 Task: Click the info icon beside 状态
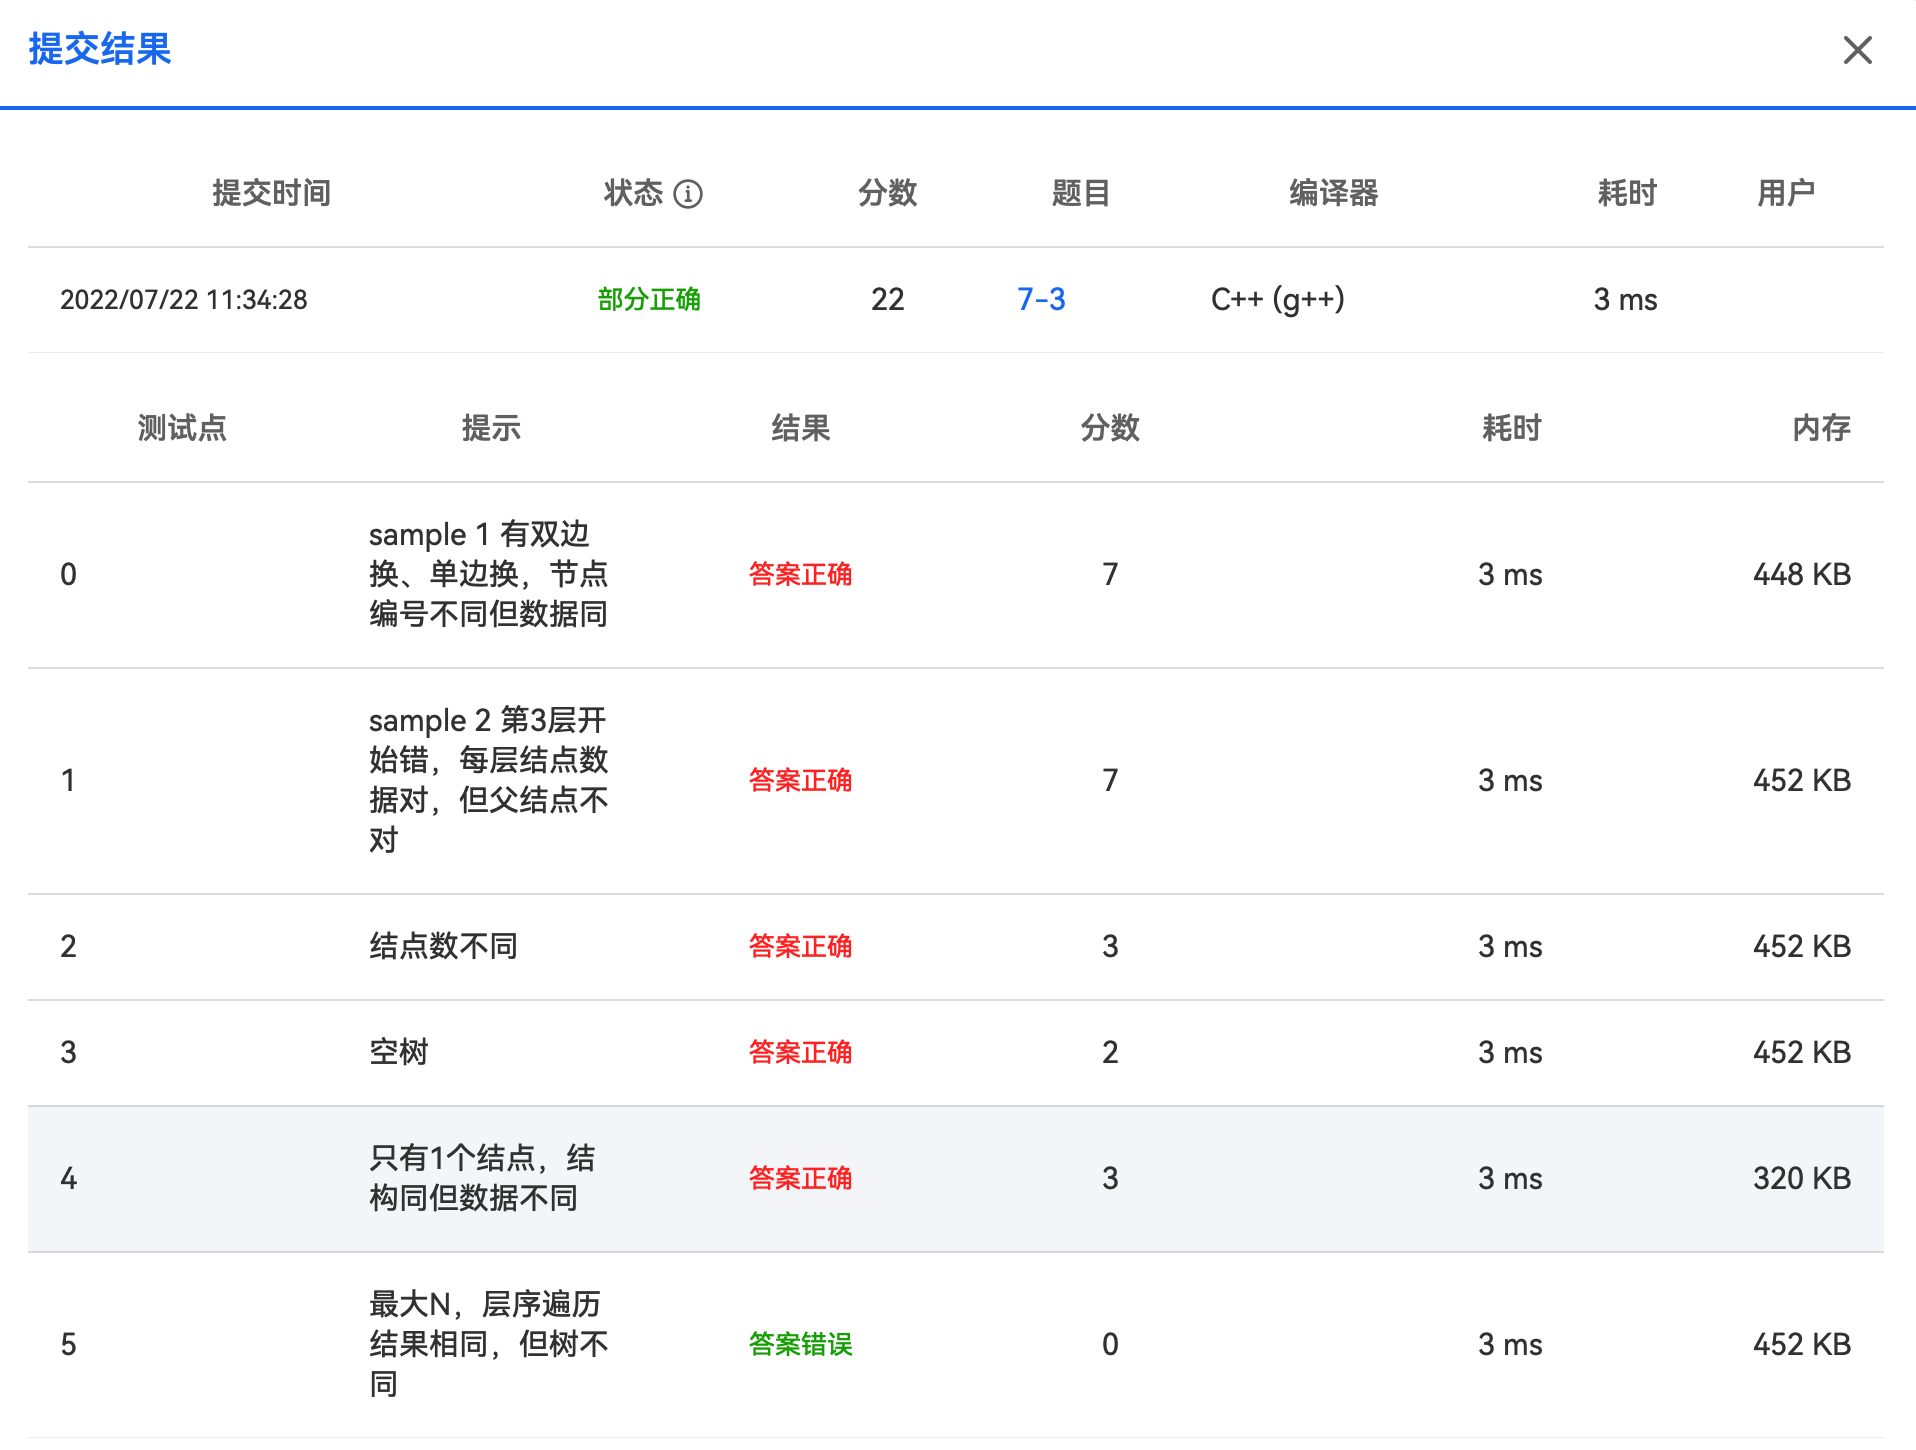coord(688,193)
